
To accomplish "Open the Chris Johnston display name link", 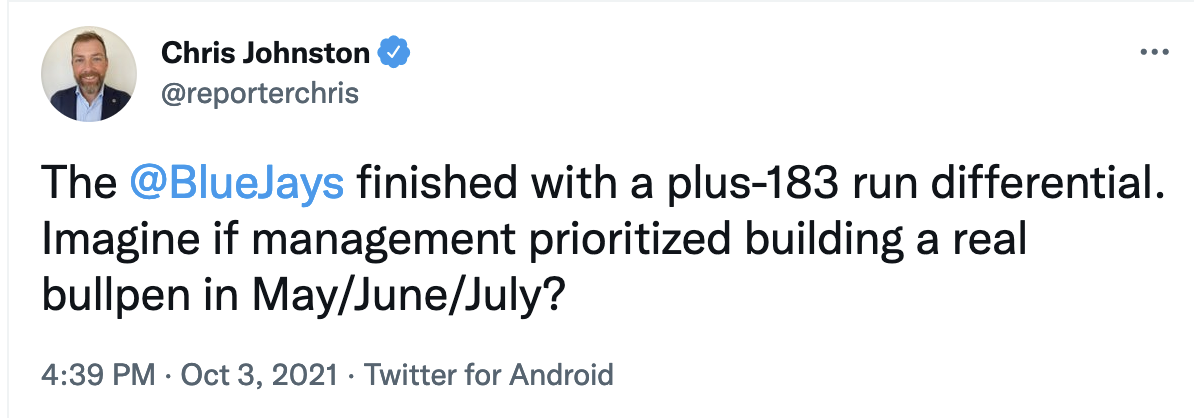I will pos(267,52).
